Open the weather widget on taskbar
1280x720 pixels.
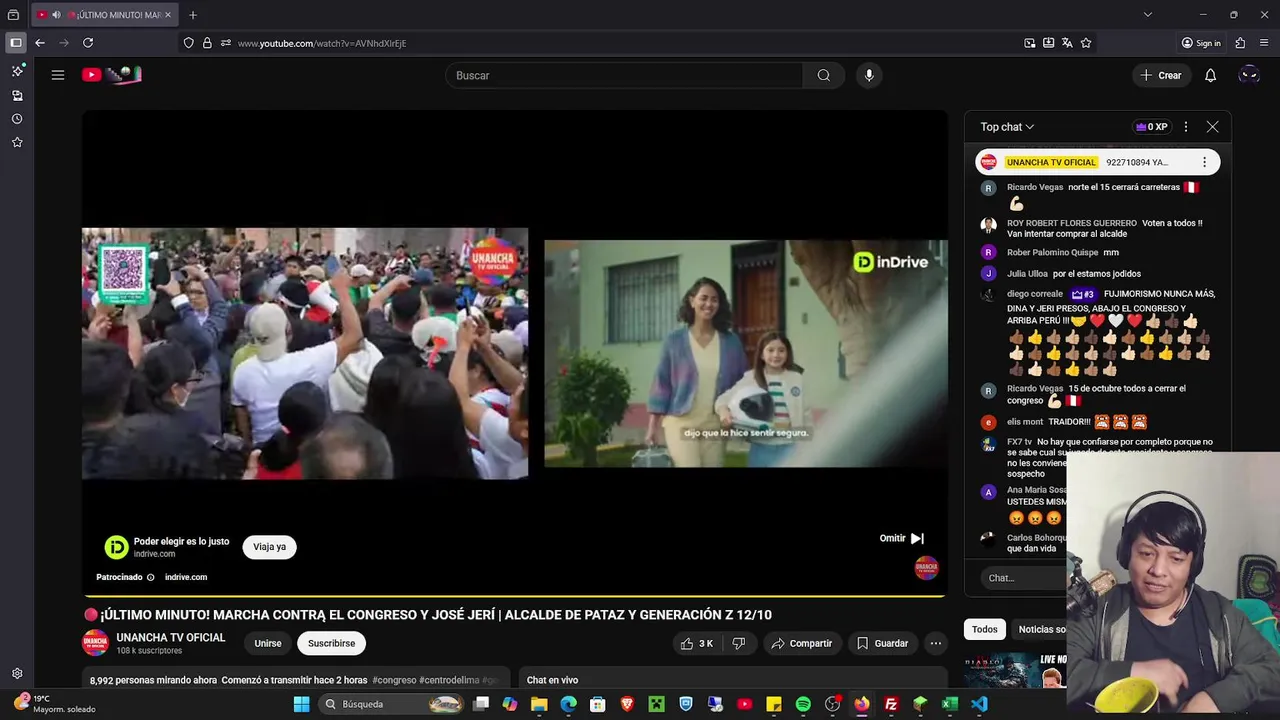55,704
